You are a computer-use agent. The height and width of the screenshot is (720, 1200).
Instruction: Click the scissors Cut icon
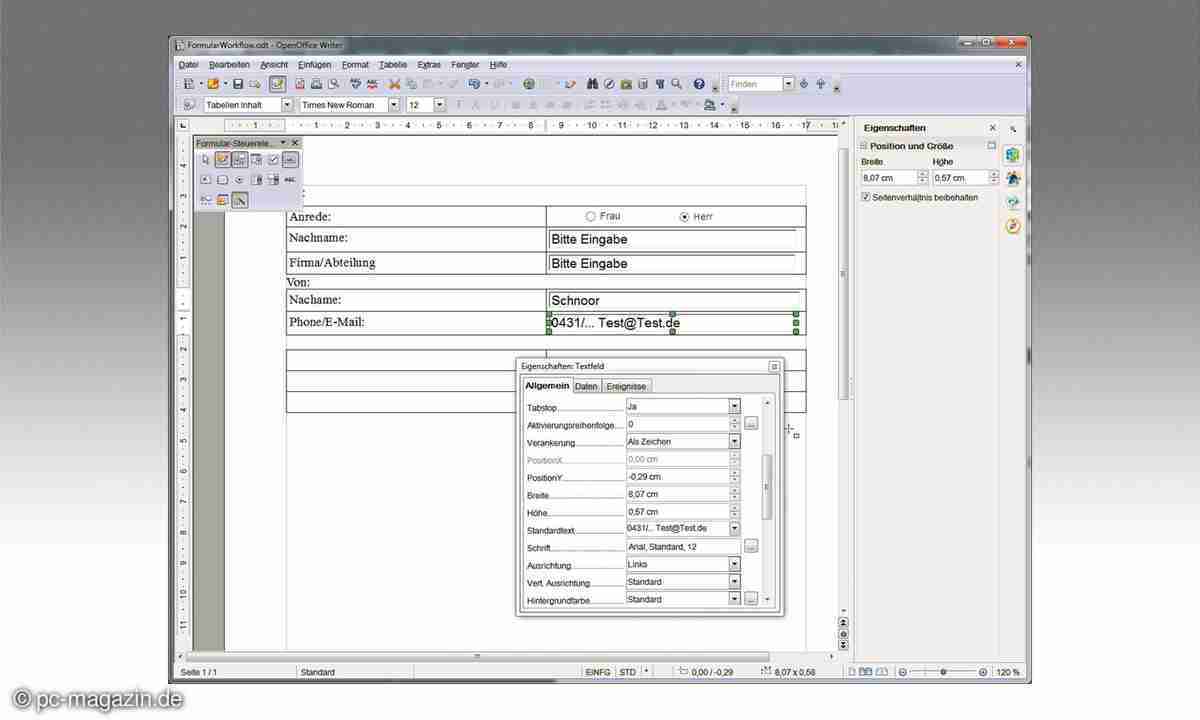[394, 84]
